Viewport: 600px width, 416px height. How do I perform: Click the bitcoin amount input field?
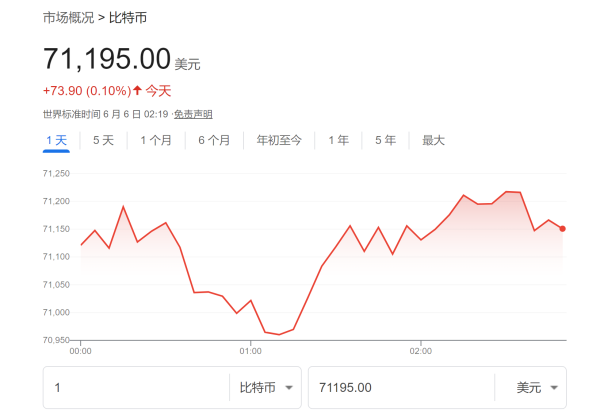tap(135, 387)
